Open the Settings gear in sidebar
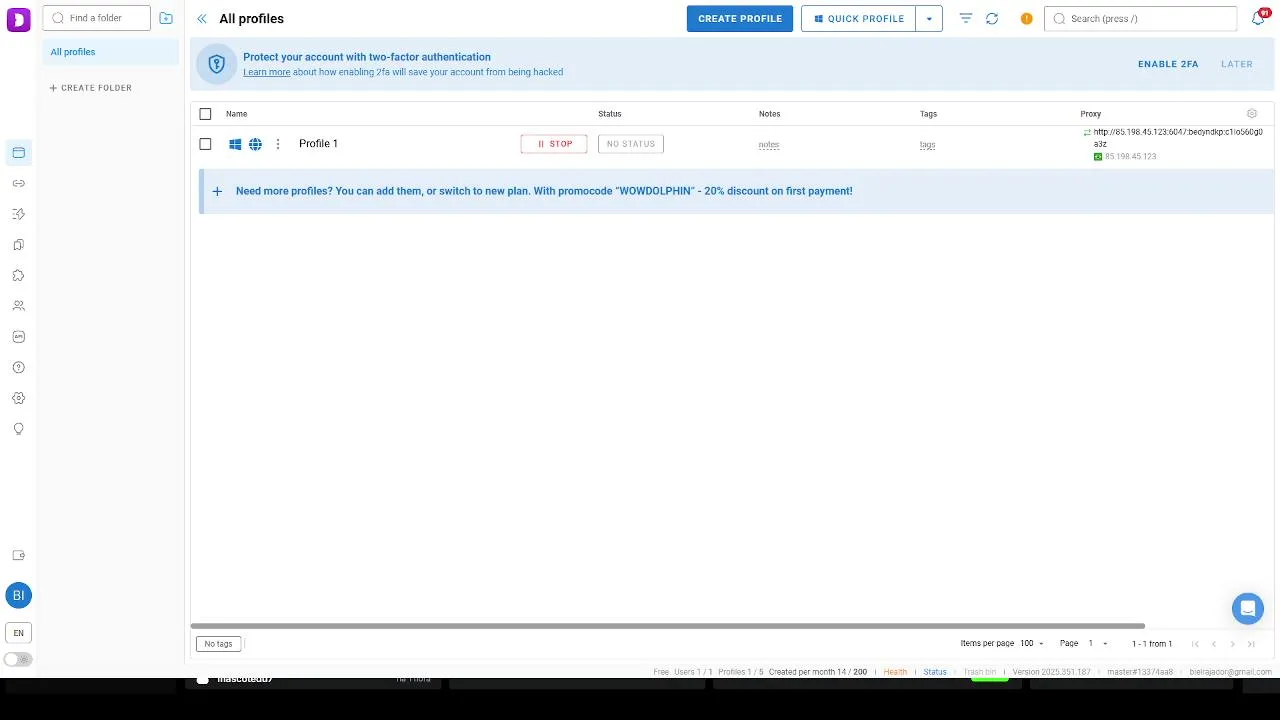Viewport: 1280px width, 720px height. coord(18,398)
